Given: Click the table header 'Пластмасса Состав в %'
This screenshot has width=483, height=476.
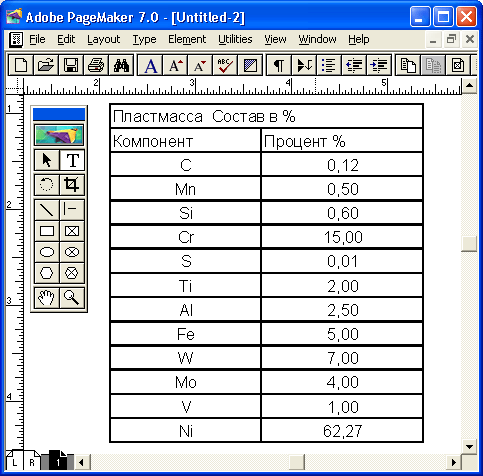Looking at the screenshot, I should click(266, 116).
